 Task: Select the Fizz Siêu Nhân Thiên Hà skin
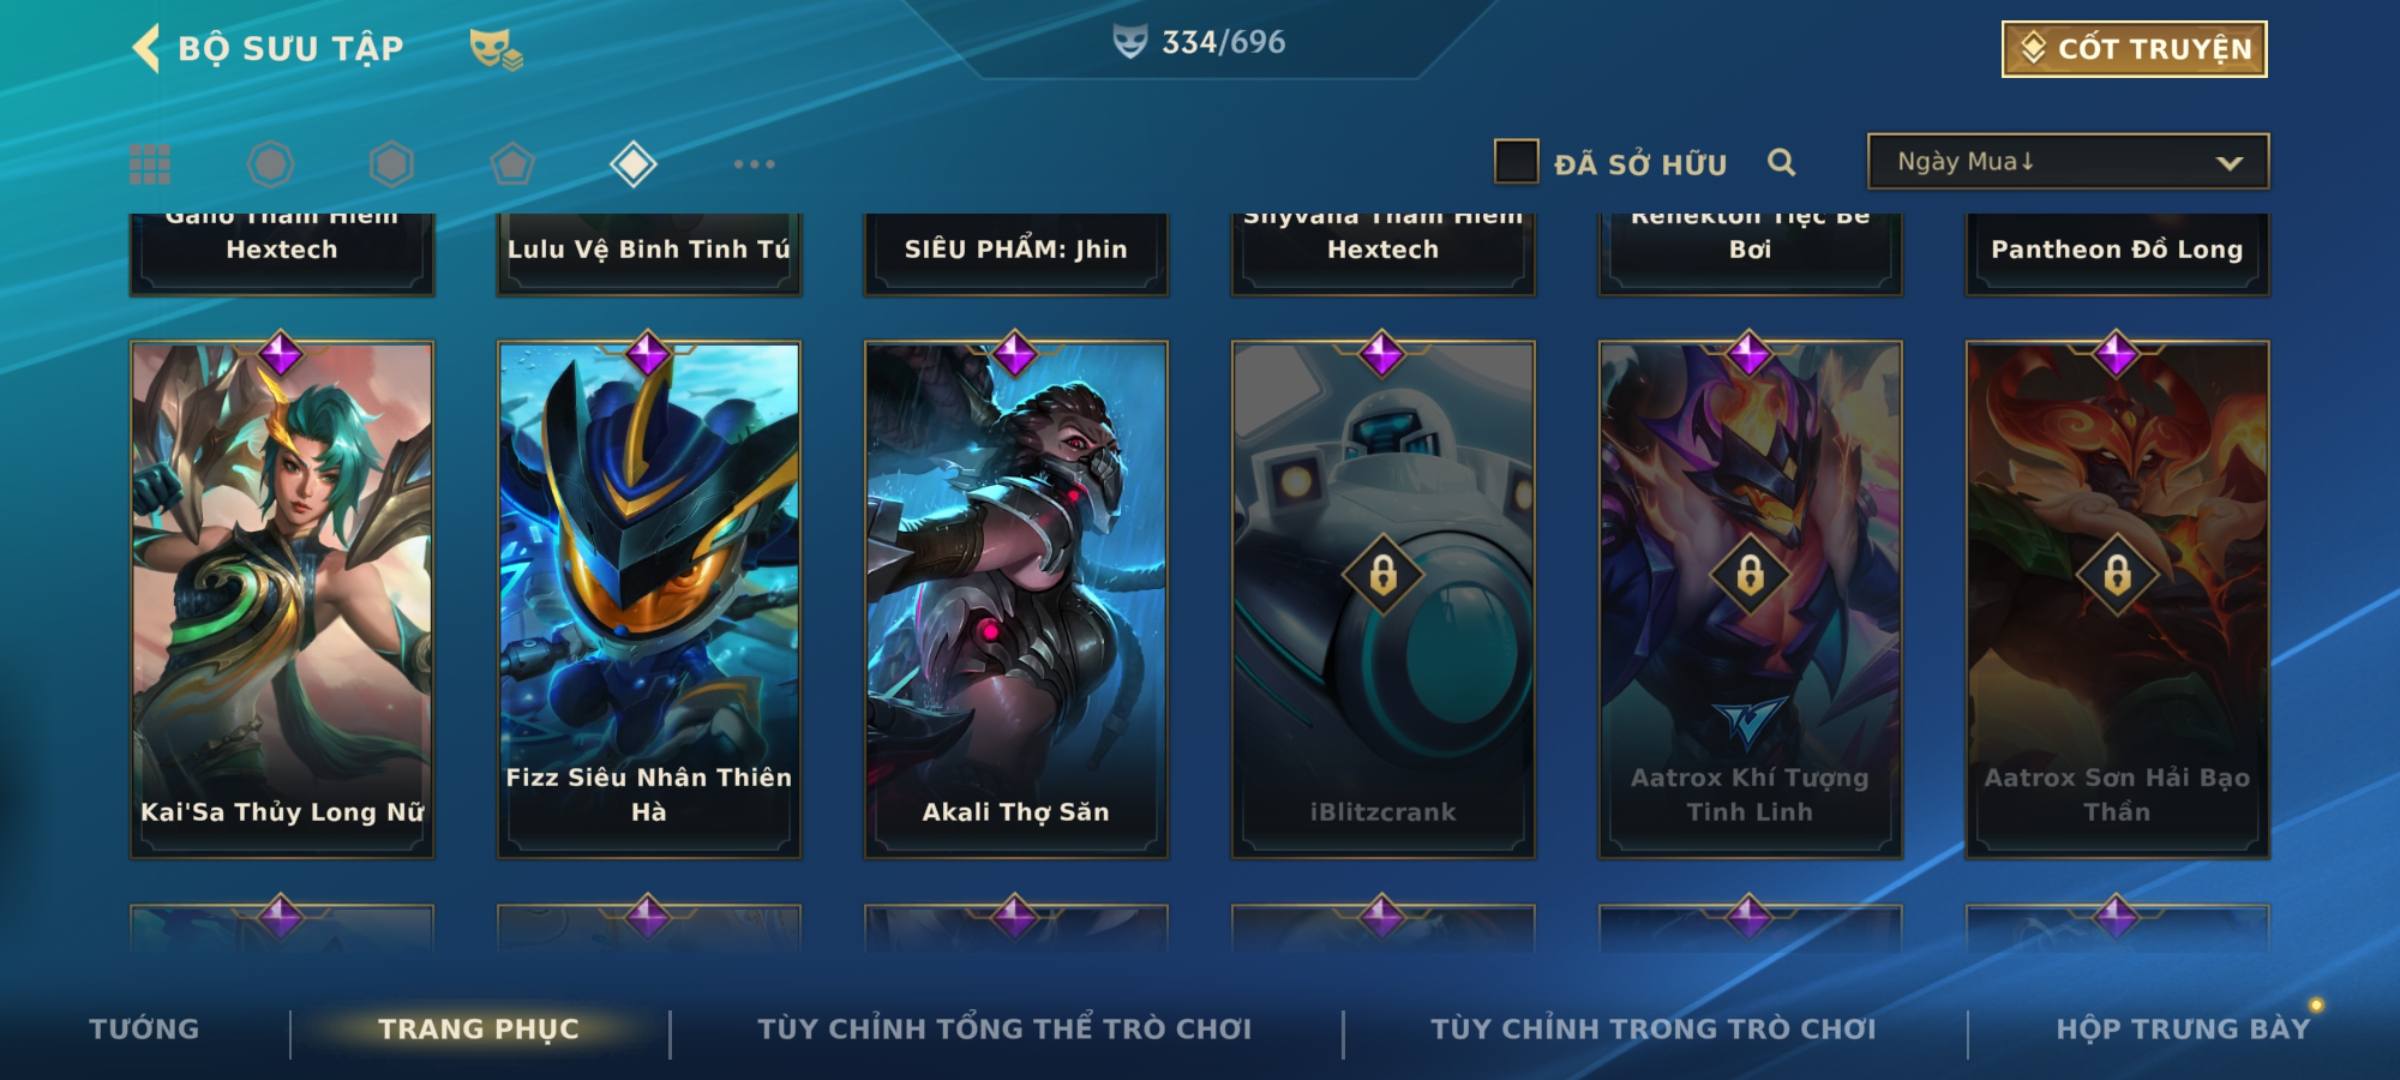click(x=649, y=599)
